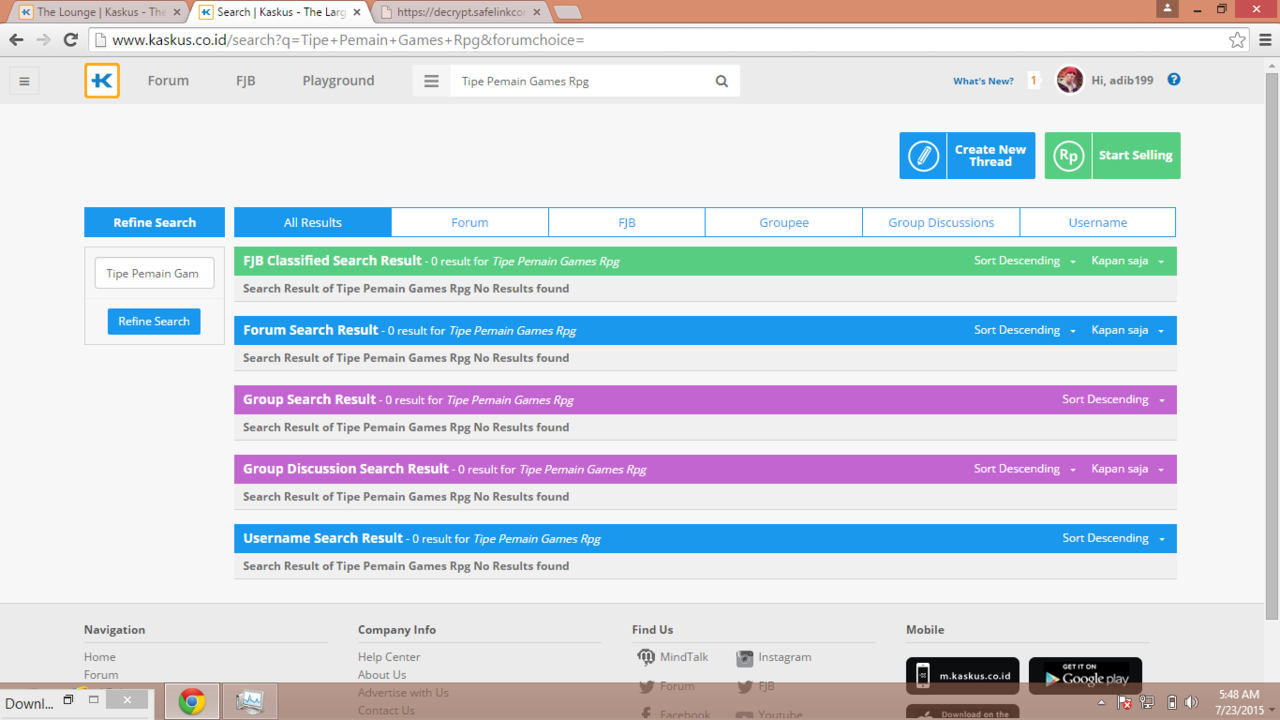The width and height of the screenshot is (1280, 720).
Task: Click the battery icon in system tray
Action: [x=1171, y=702]
